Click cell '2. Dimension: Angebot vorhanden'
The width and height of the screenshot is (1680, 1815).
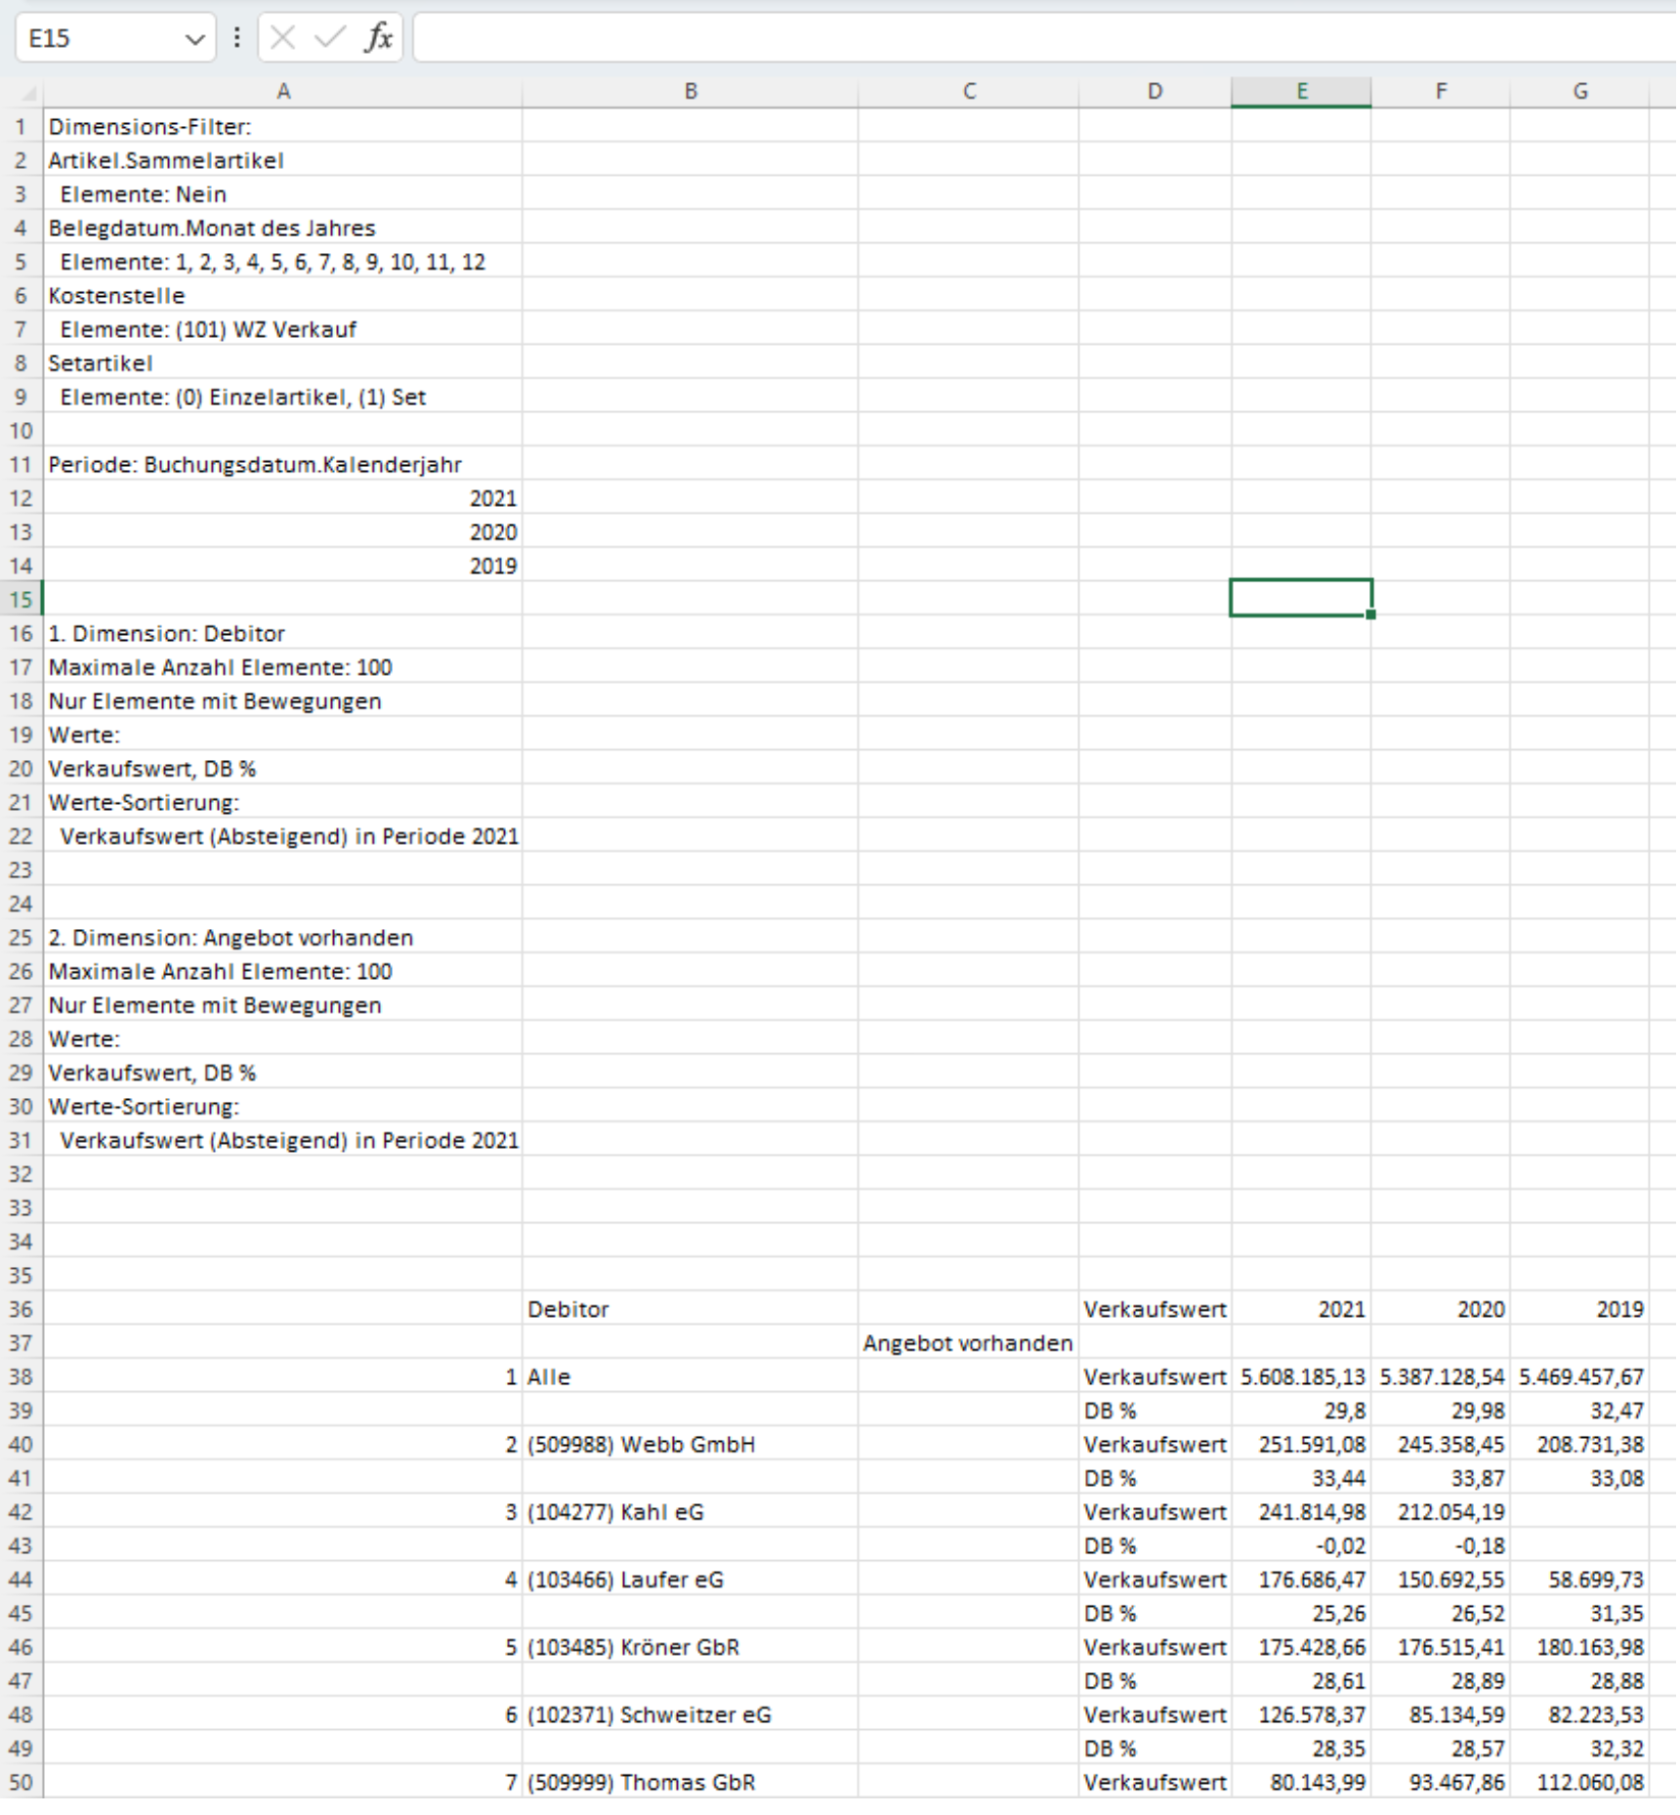click(283, 938)
